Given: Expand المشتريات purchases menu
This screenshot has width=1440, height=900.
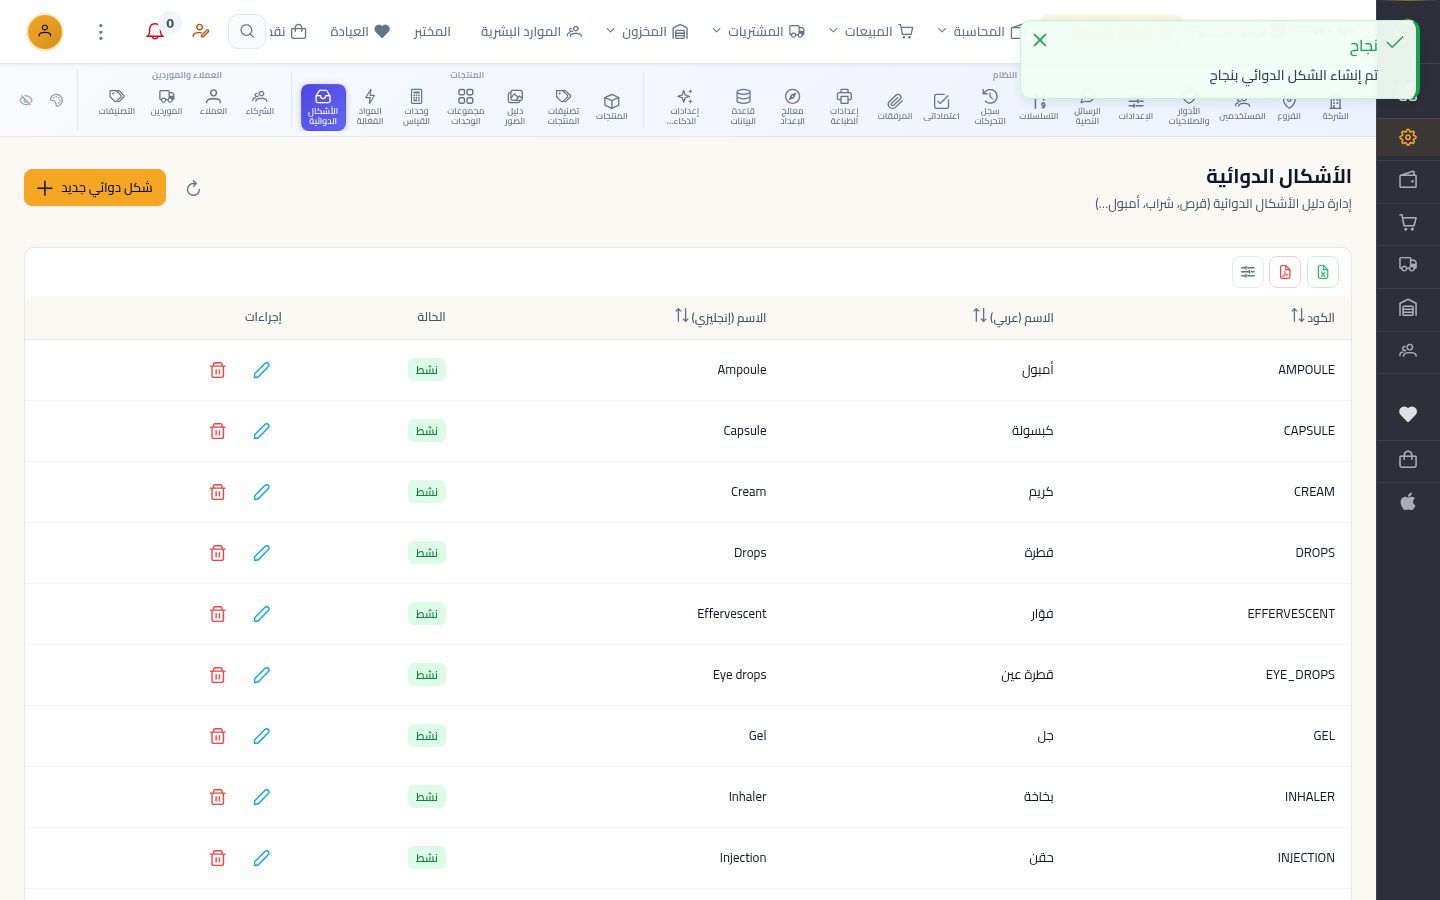Looking at the screenshot, I should pyautogui.click(x=758, y=32).
